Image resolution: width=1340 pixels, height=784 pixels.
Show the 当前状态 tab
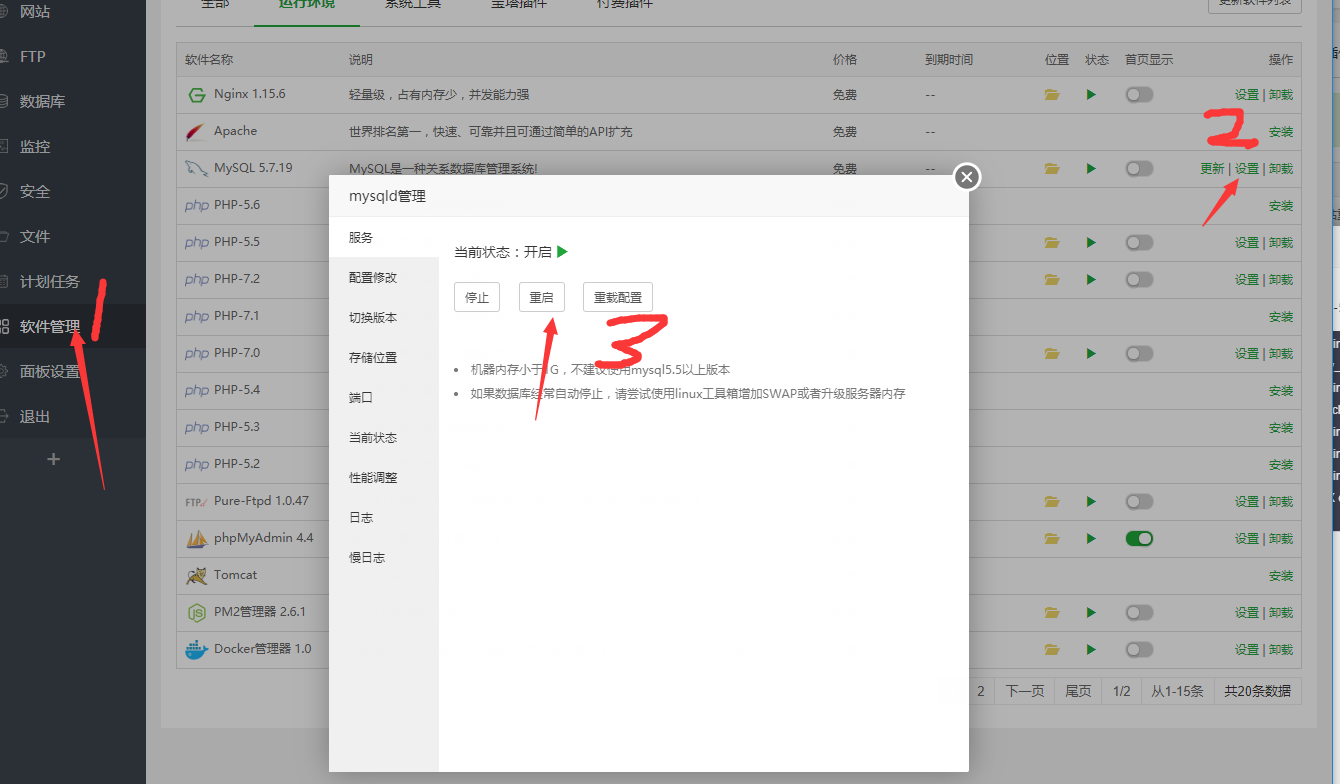(384, 438)
